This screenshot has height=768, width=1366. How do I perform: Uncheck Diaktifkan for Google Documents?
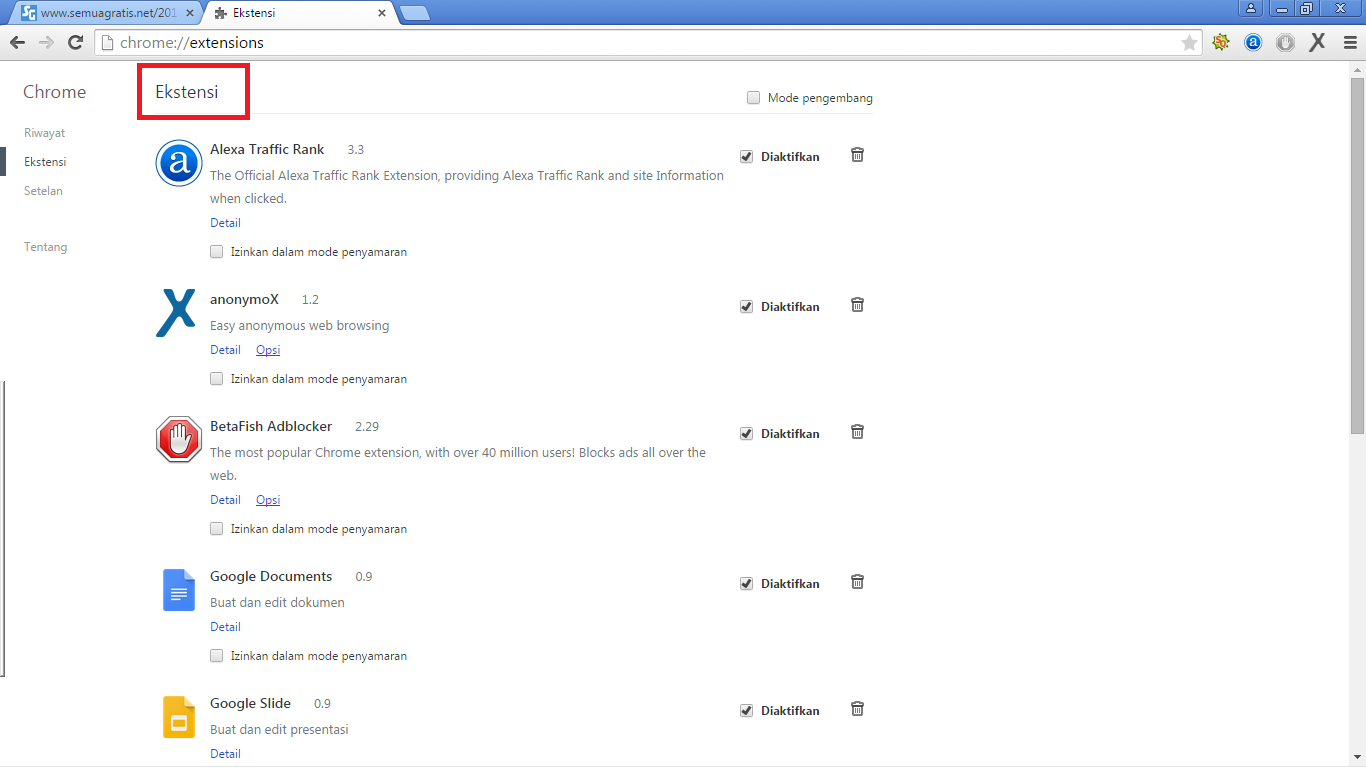tap(746, 584)
